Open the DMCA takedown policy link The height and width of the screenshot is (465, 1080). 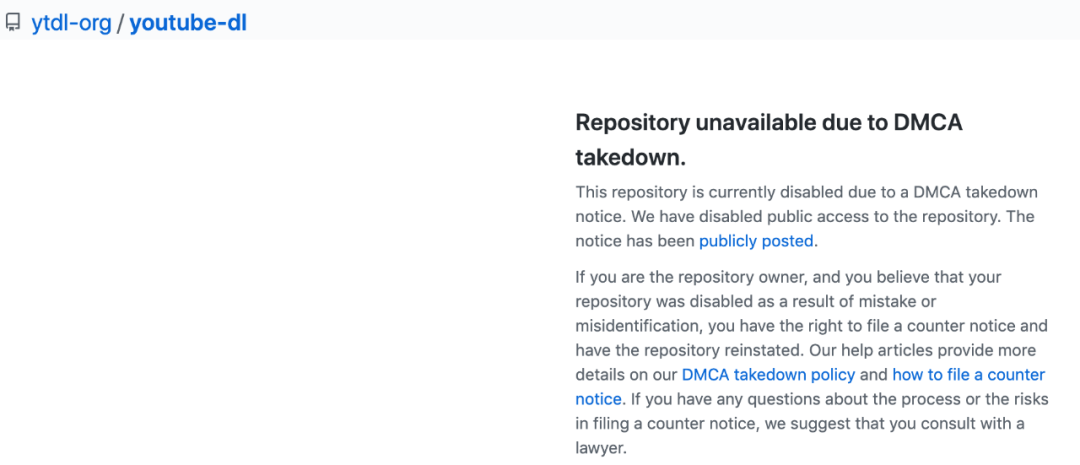point(768,375)
